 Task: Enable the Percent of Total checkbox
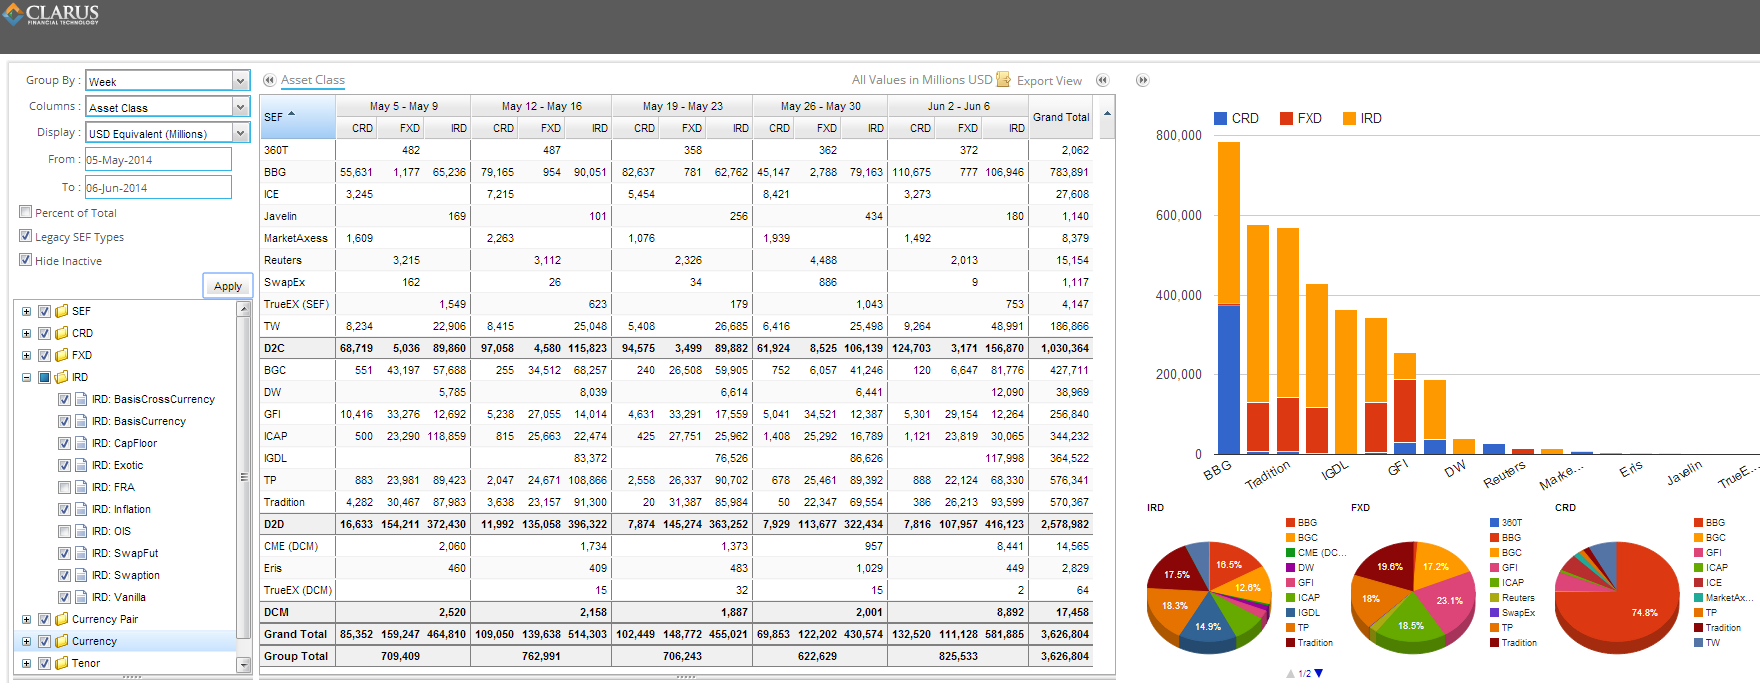(26, 212)
